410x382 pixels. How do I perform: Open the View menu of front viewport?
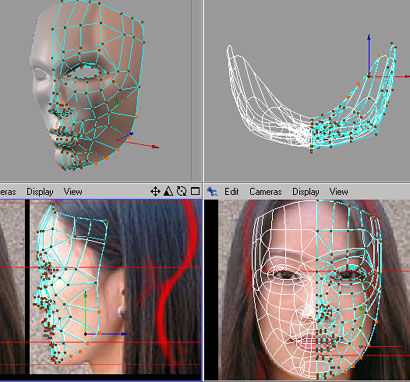(339, 192)
